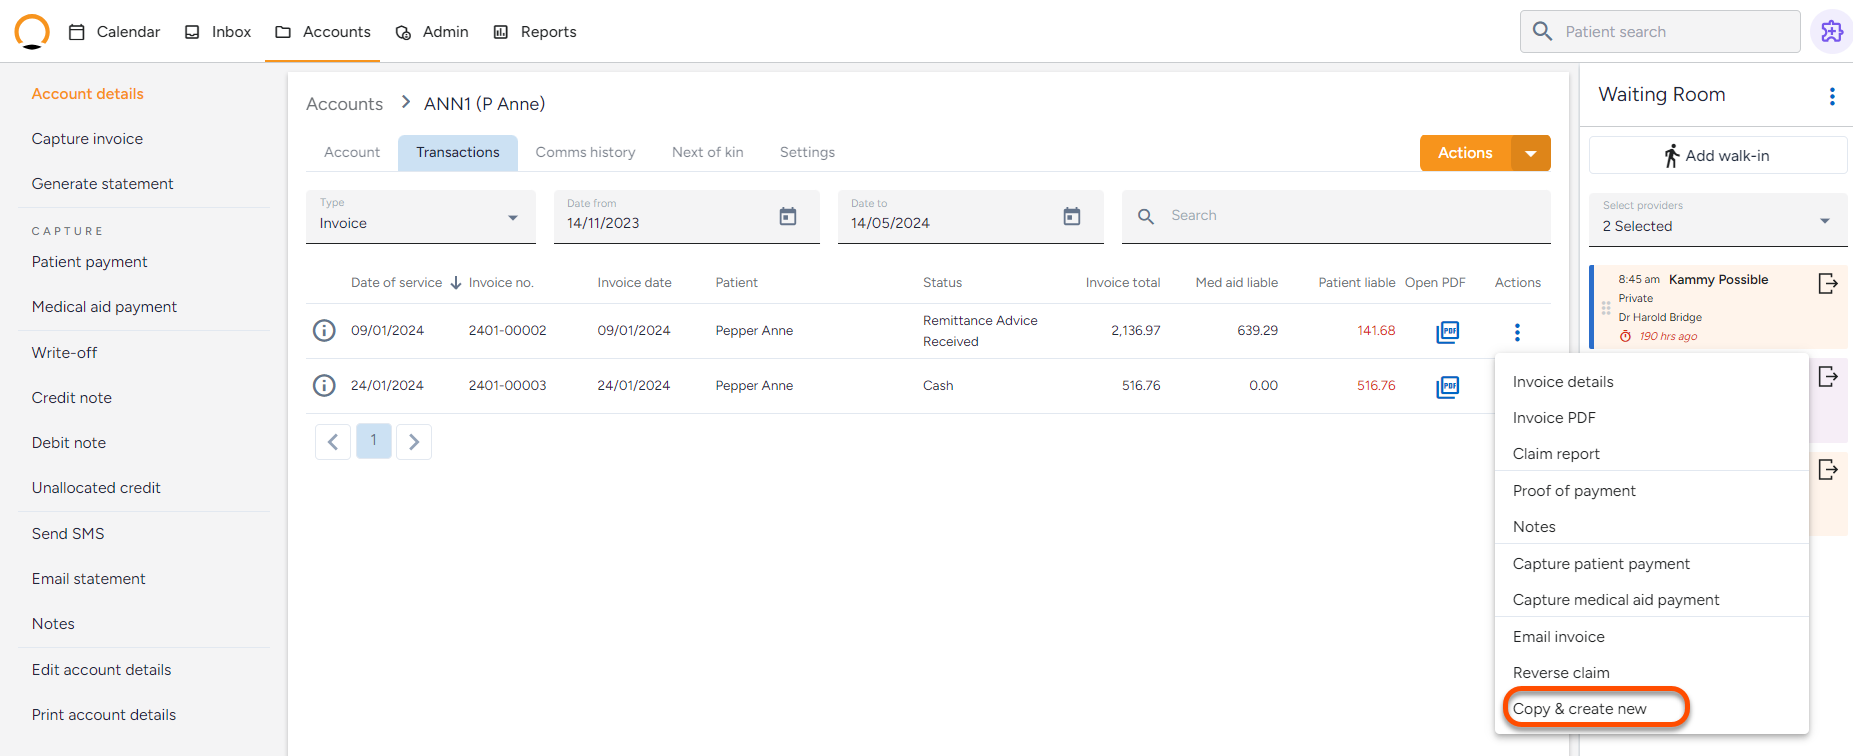This screenshot has height=756, width=1853.
Task: Click check-out icon on second waiting room card
Action: pyautogui.click(x=1828, y=377)
